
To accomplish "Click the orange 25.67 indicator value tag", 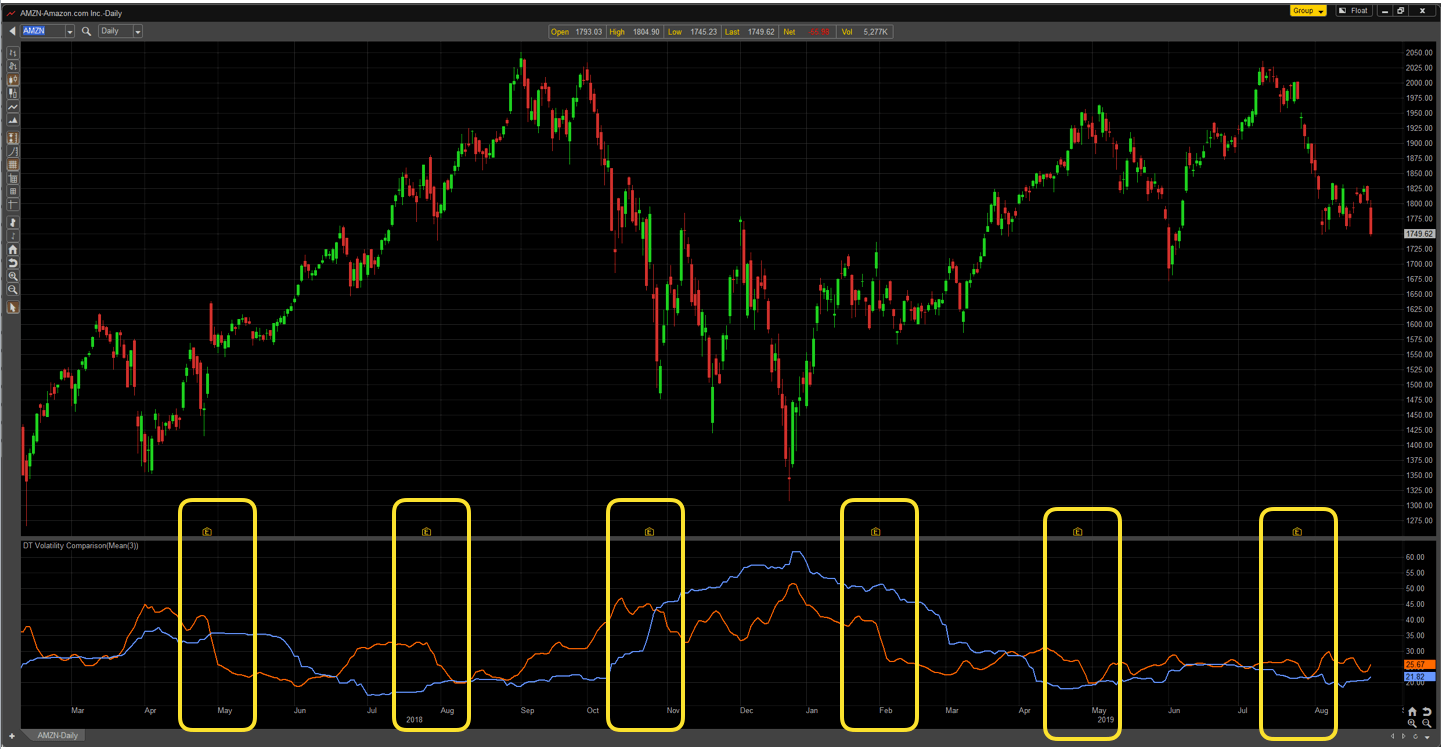I will tap(1420, 664).
